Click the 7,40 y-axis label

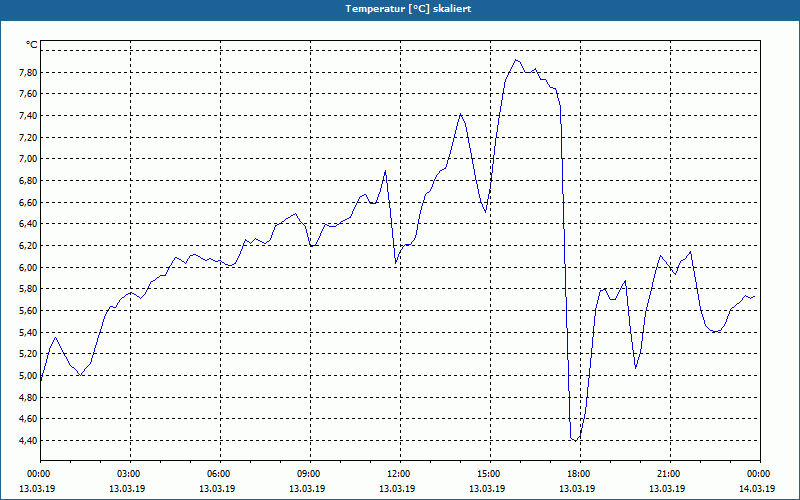[x=28, y=116]
